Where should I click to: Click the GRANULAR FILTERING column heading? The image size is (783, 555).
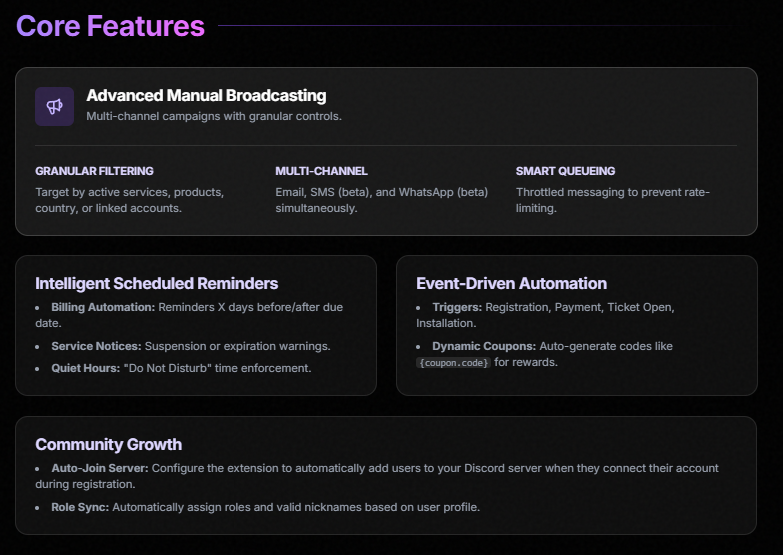94,171
